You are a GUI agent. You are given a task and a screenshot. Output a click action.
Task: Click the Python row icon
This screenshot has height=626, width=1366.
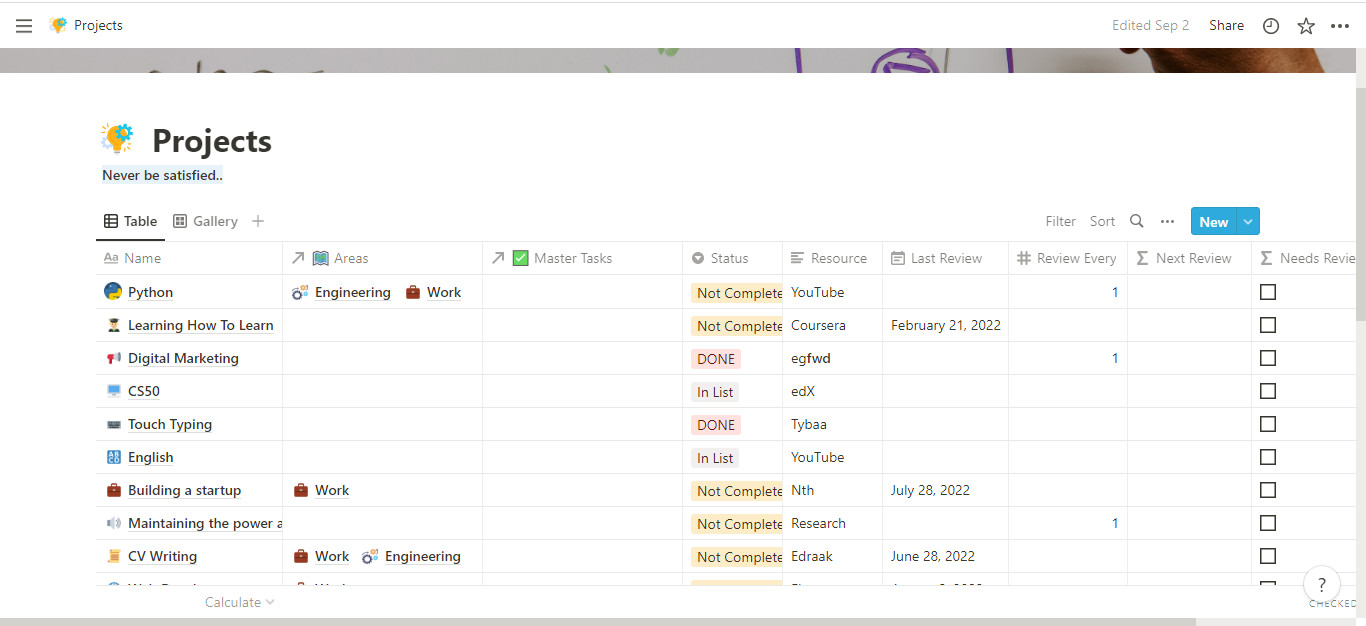(x=113, y=292)
